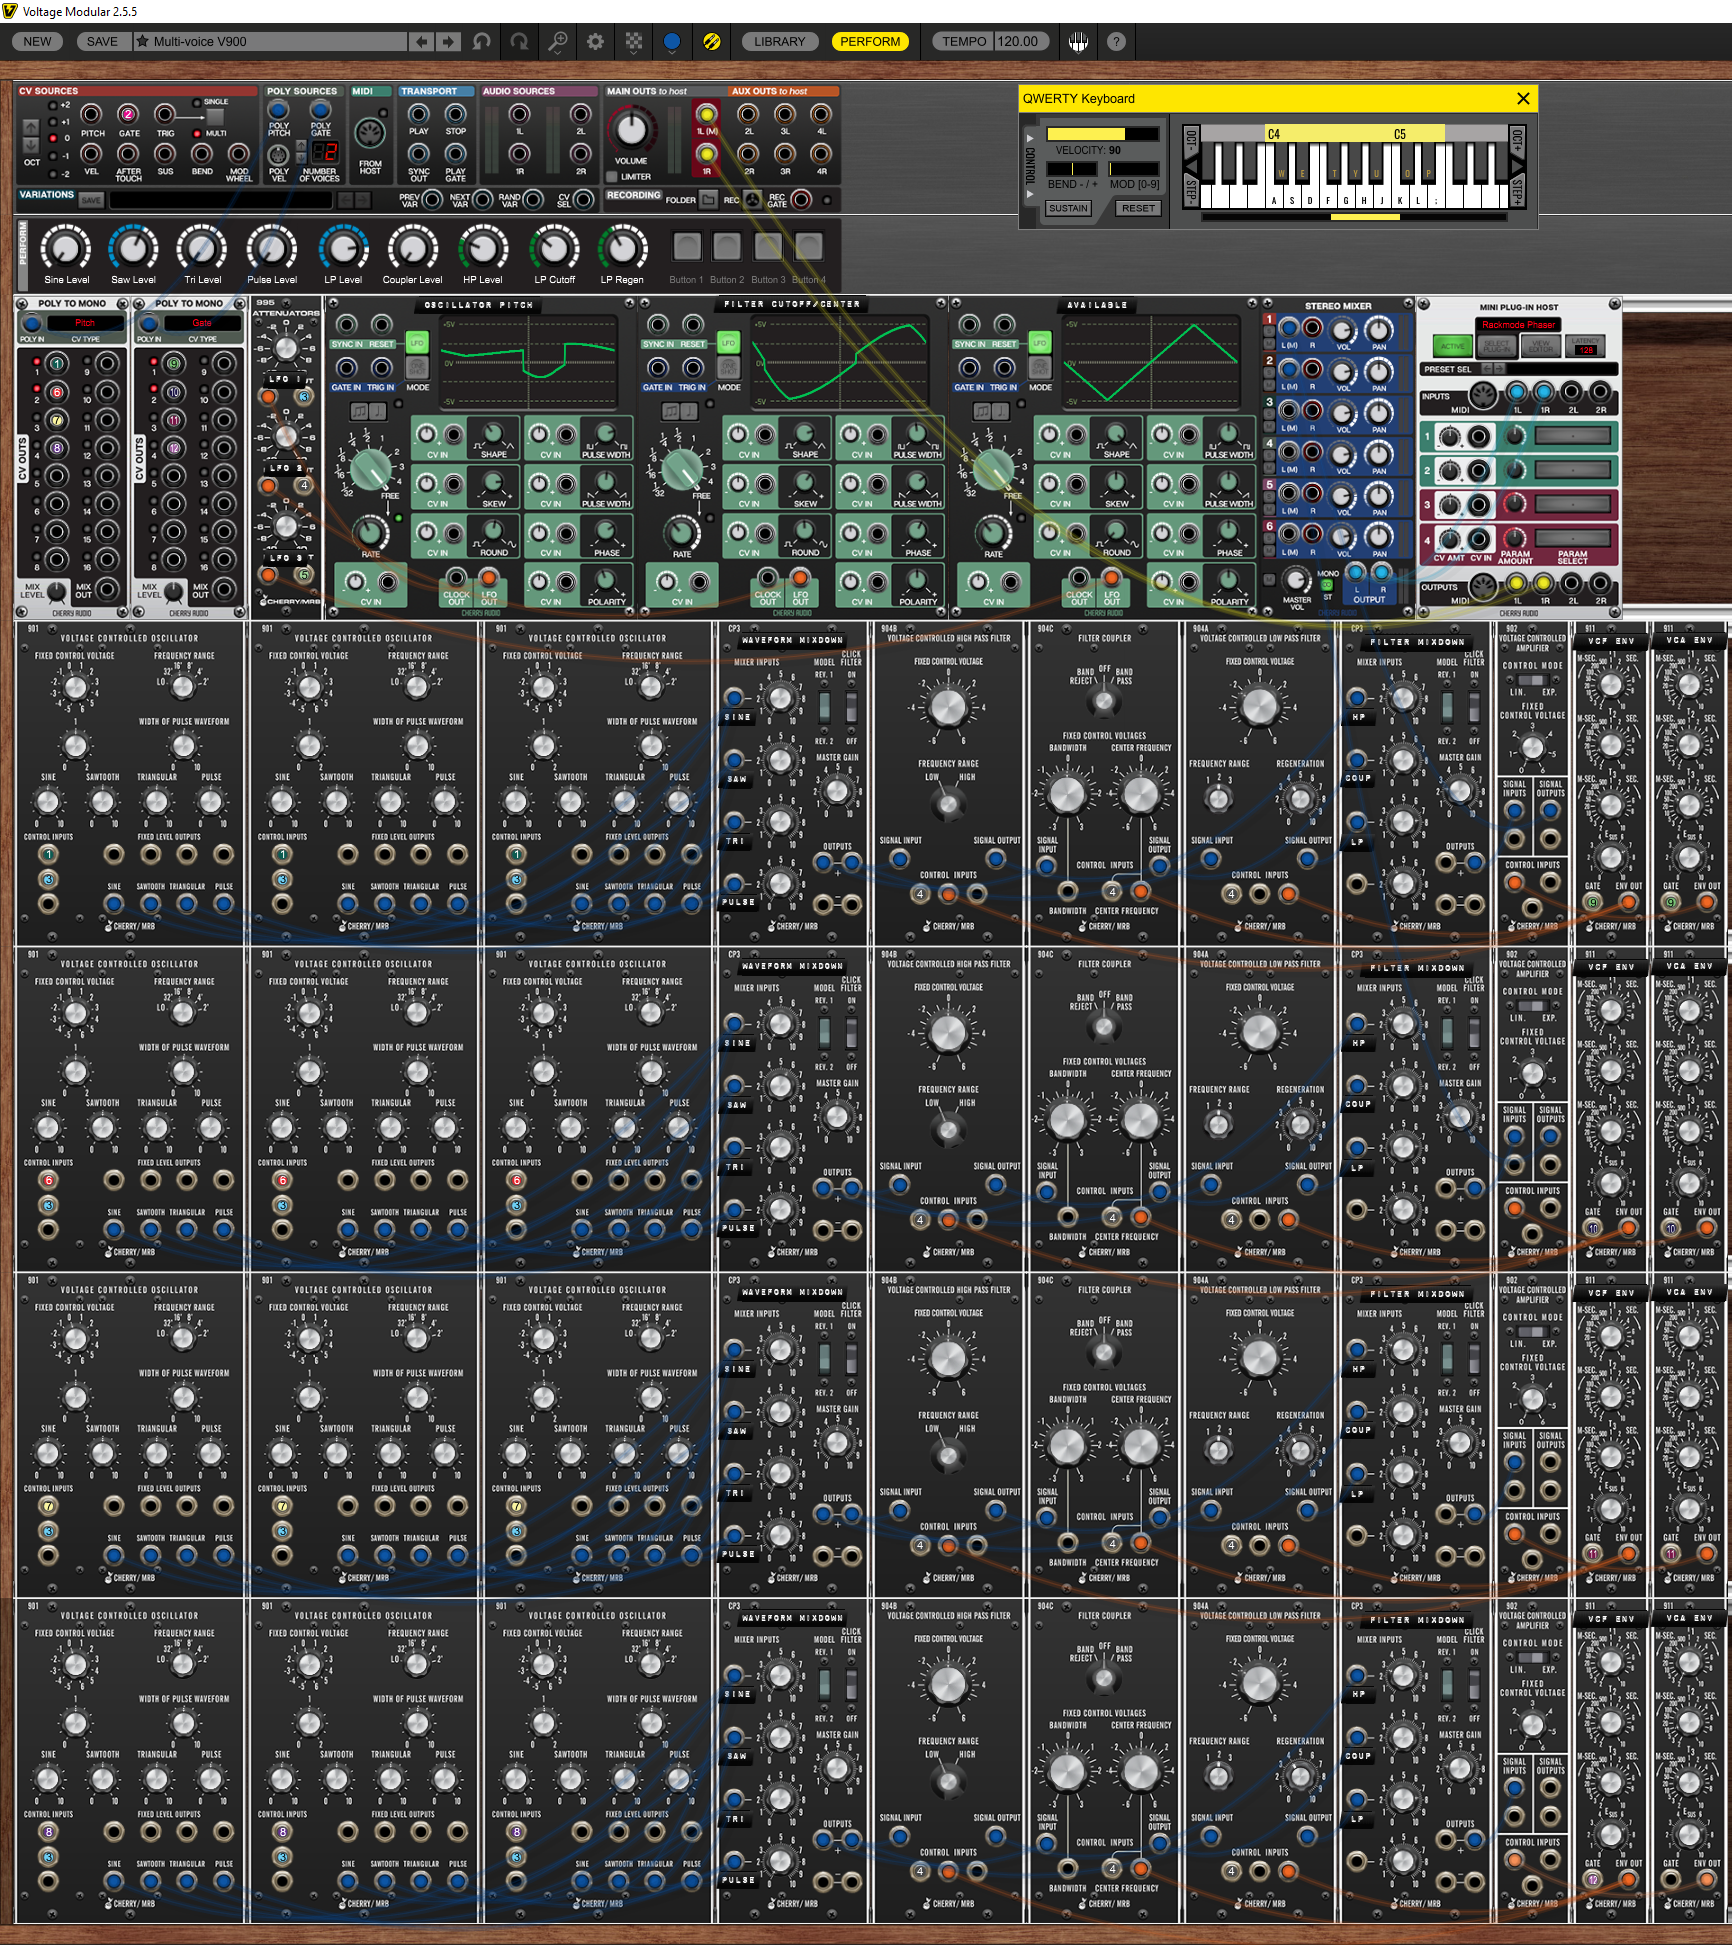
Task: Mute the Stereo Mixer master output
Action: [x=1269, y=578]
